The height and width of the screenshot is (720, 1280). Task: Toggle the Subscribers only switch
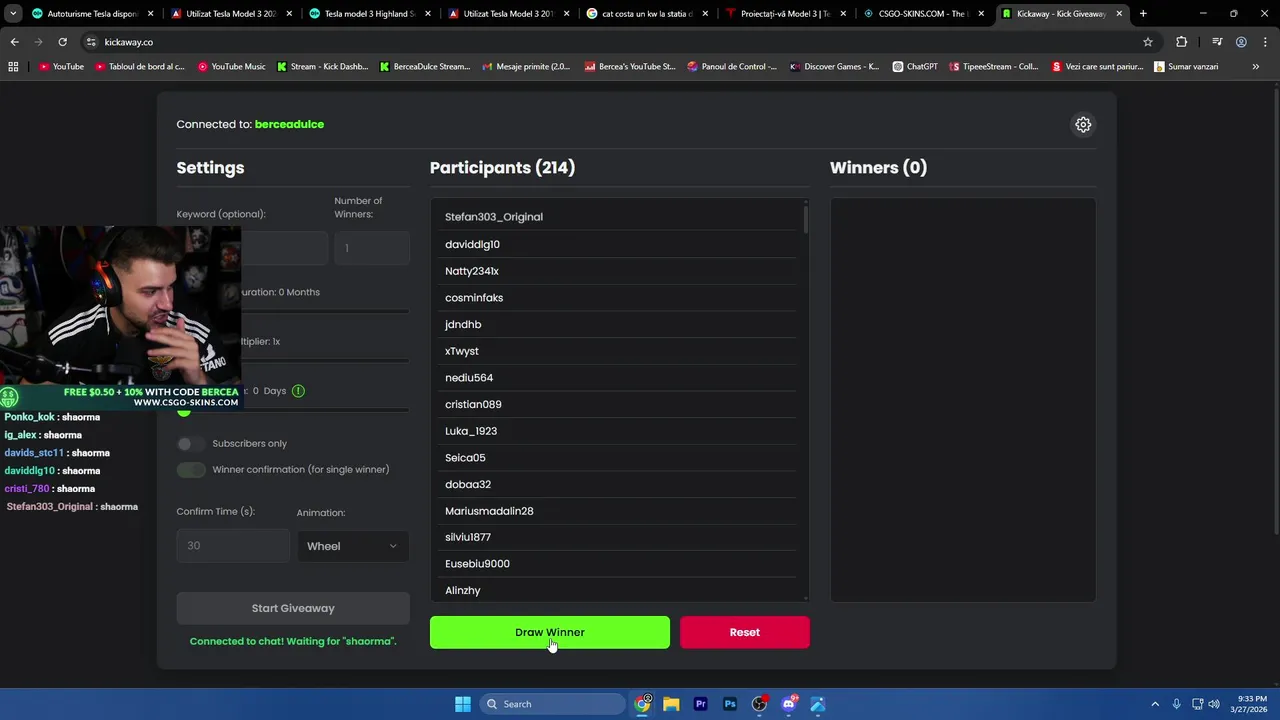(191, 444)
